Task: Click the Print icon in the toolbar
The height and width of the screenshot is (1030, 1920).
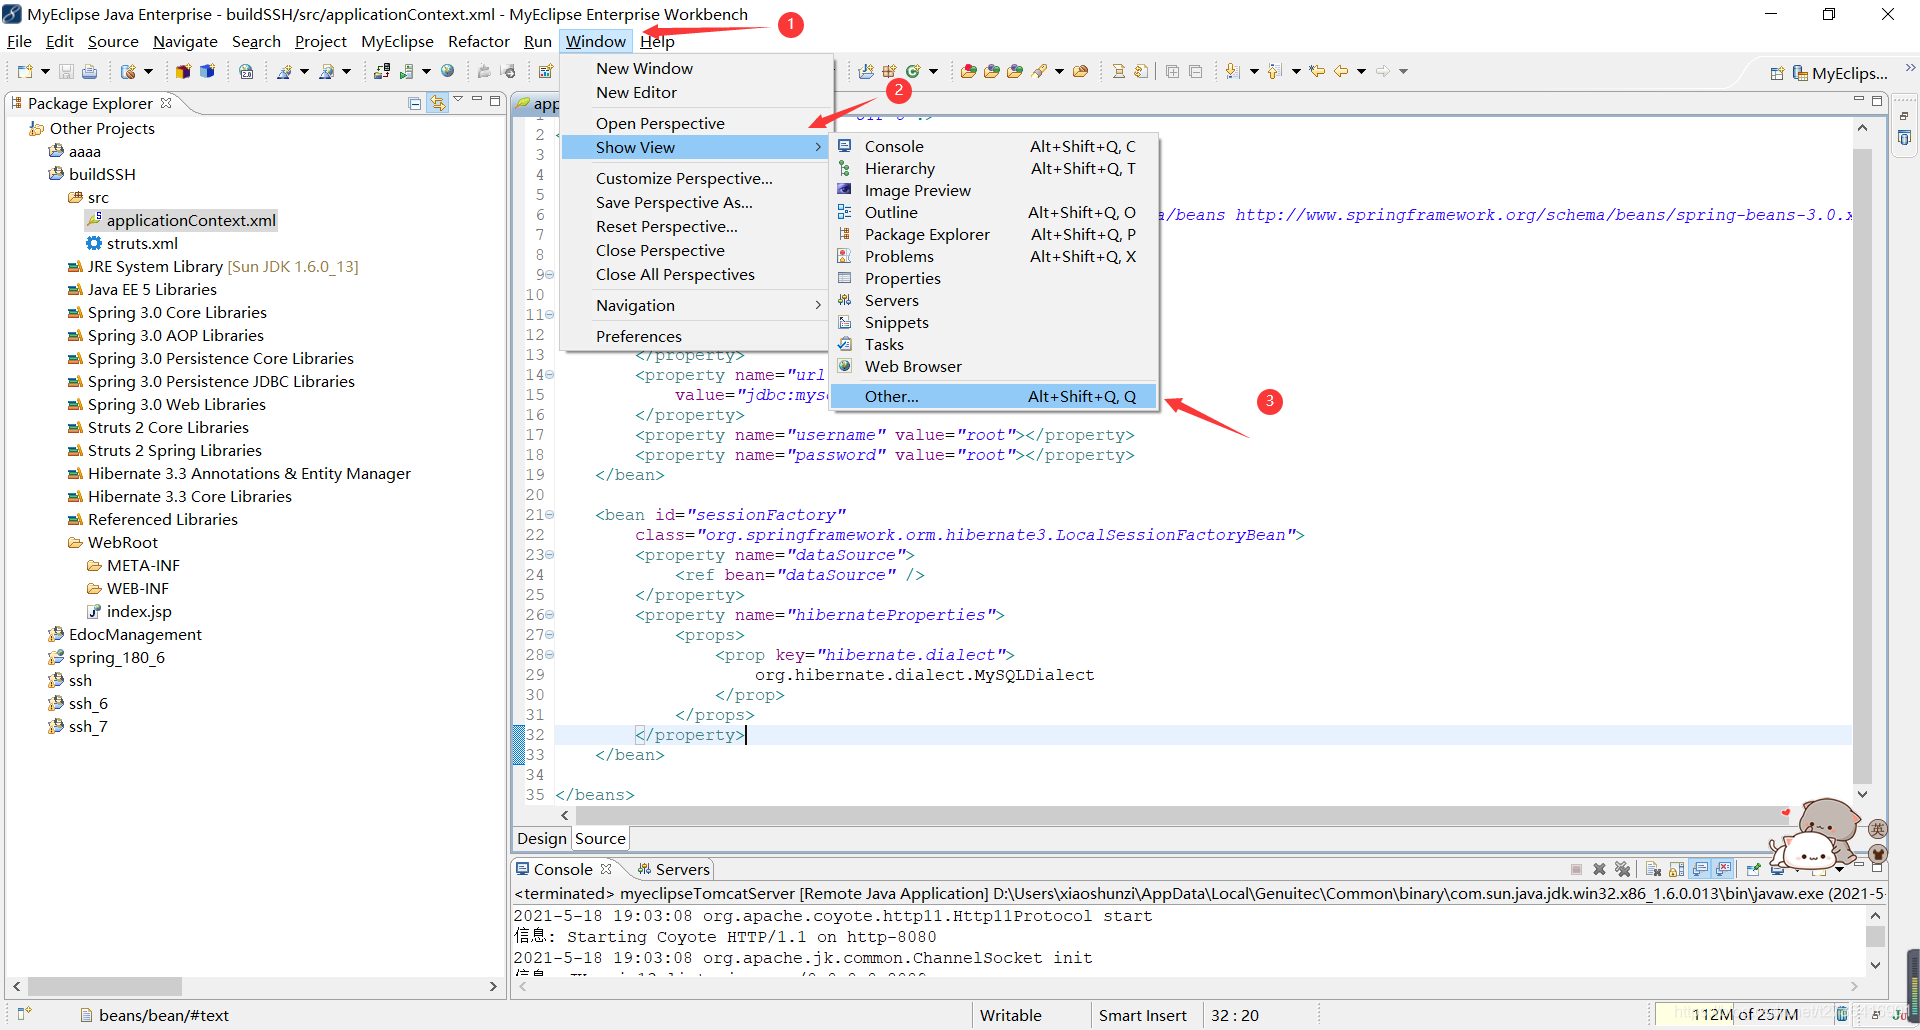Action: coord(89,71)
